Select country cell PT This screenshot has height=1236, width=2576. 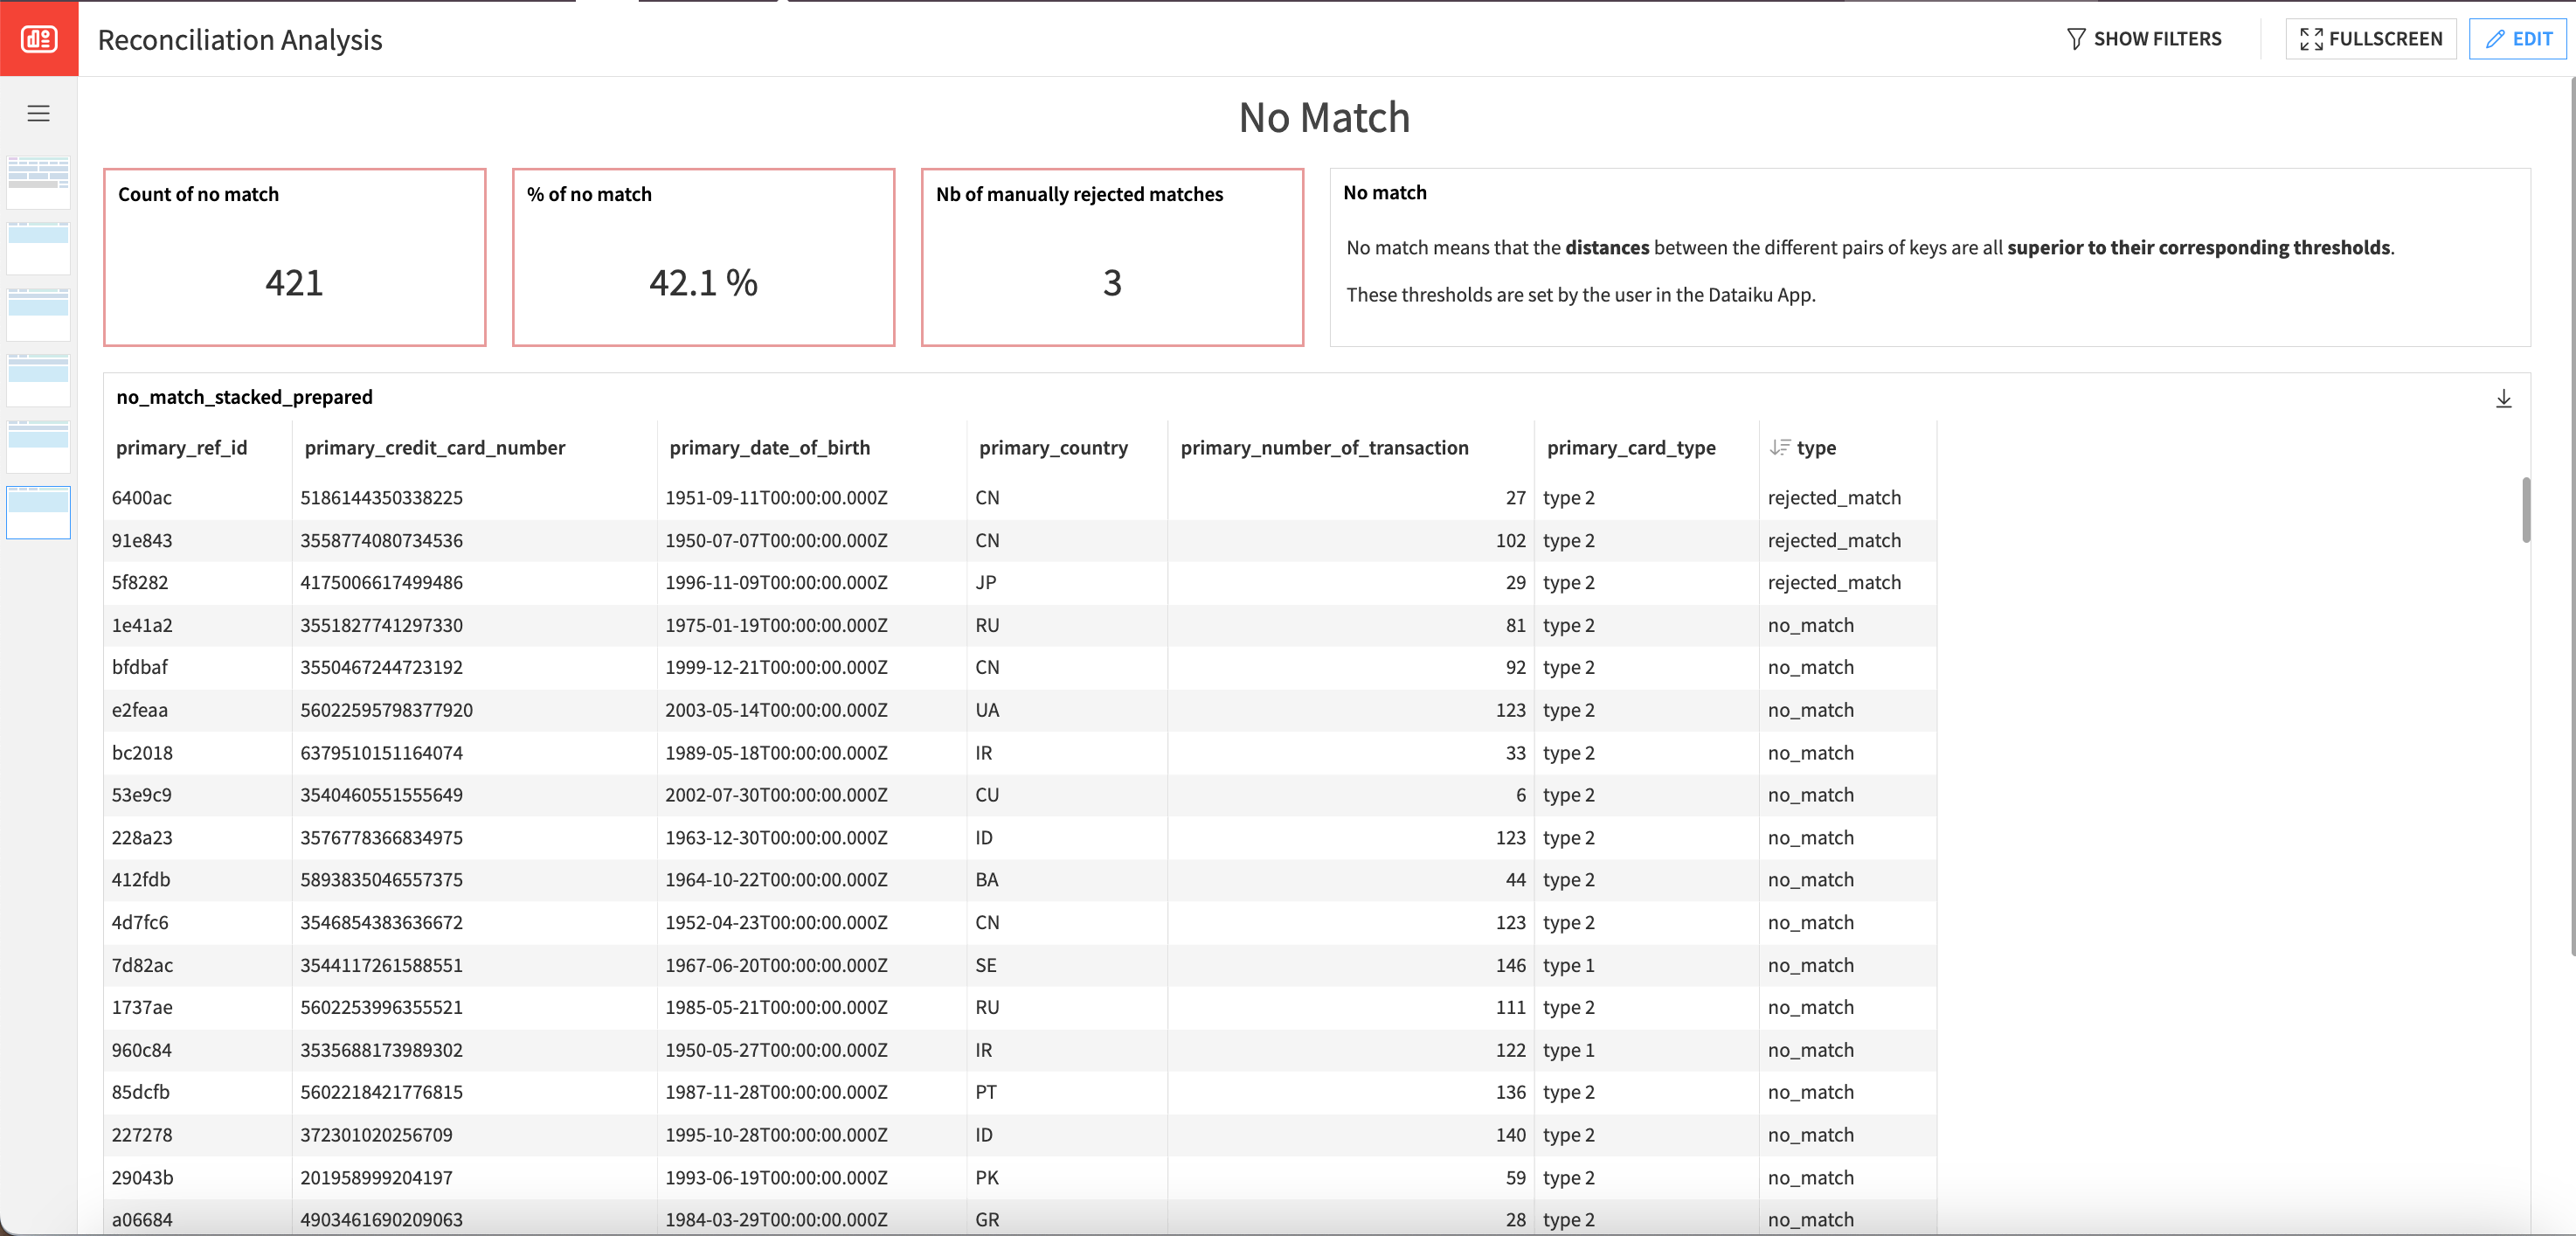[986, 1092]
